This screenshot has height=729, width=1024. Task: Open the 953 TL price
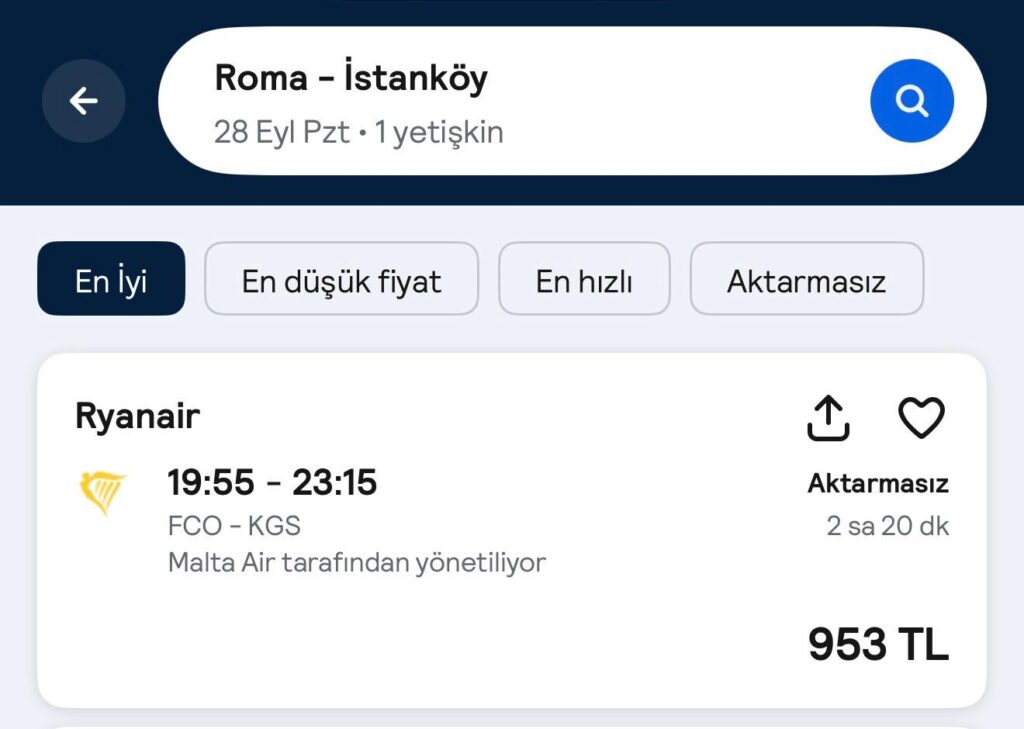click(x=878, y=644)
